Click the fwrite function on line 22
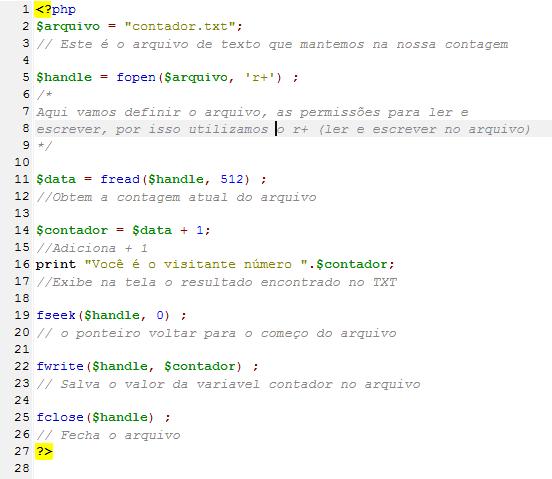Viewport: 552px width, 479px height. click(x=60, y=366)
